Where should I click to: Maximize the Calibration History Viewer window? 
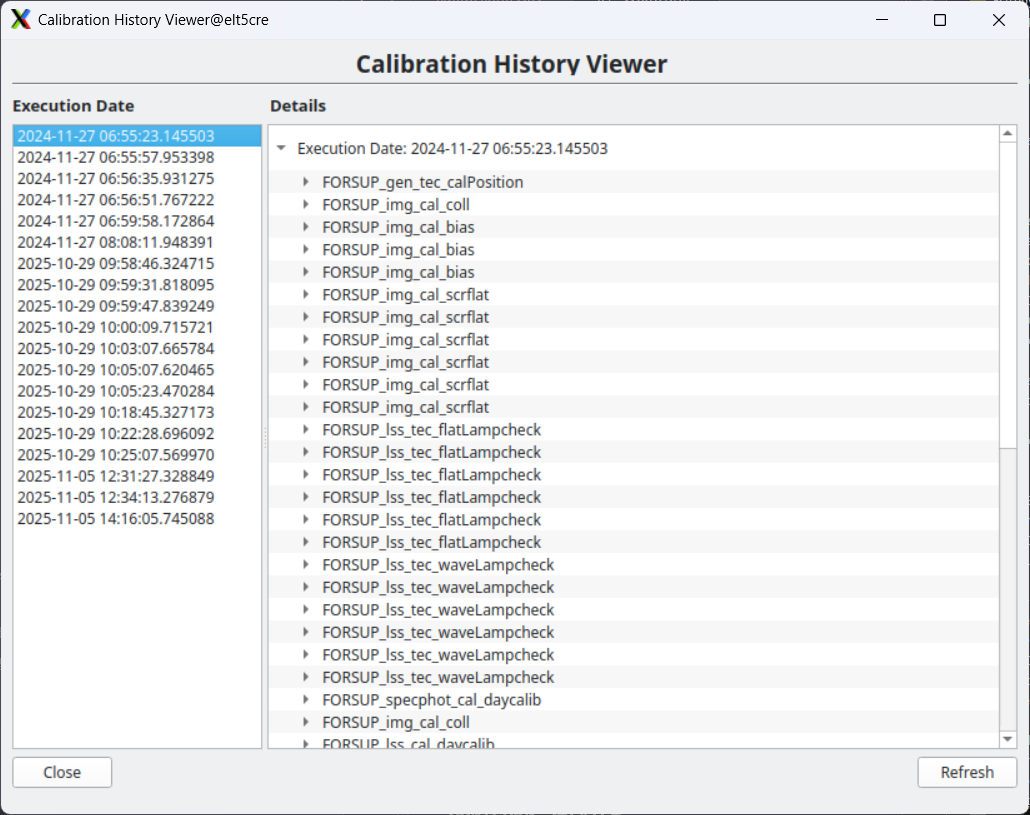[x=940, y=20]
